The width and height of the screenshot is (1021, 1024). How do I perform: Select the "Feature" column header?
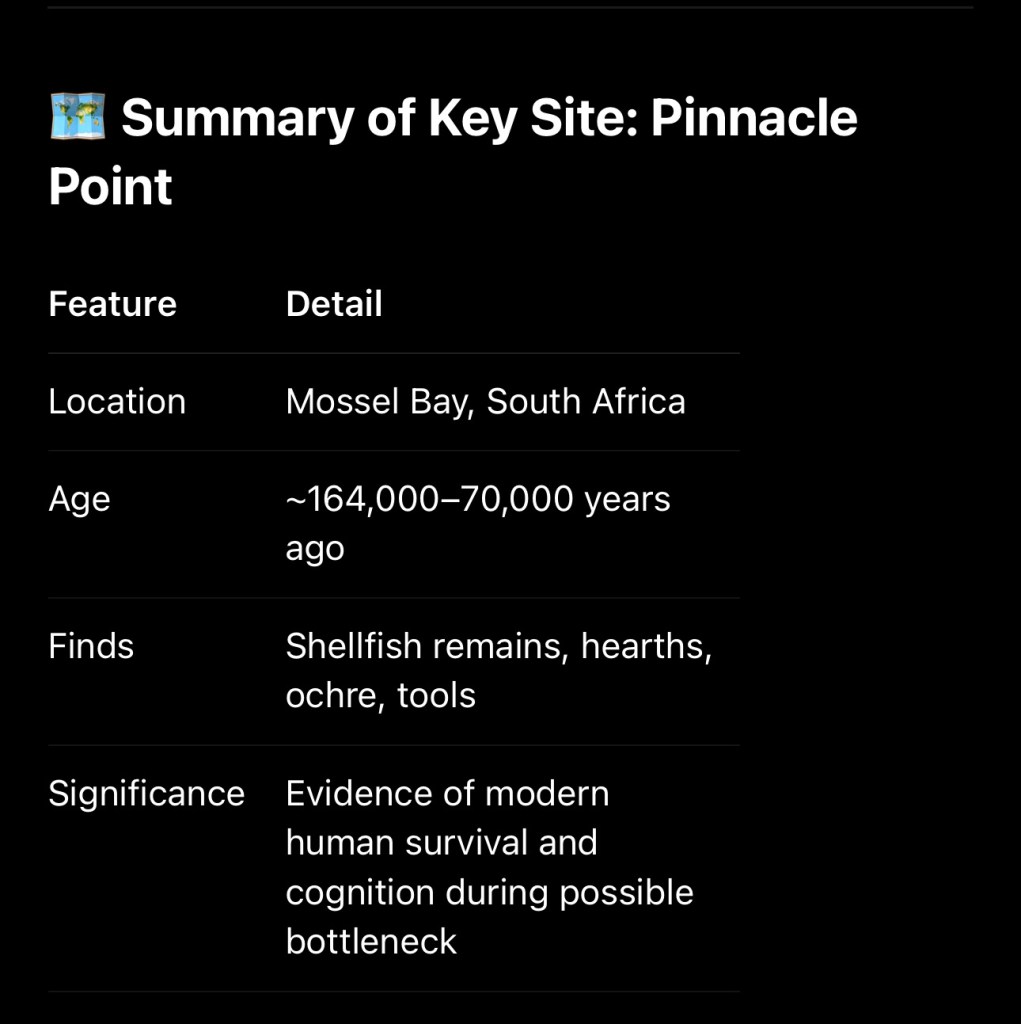tap(112, 304)
